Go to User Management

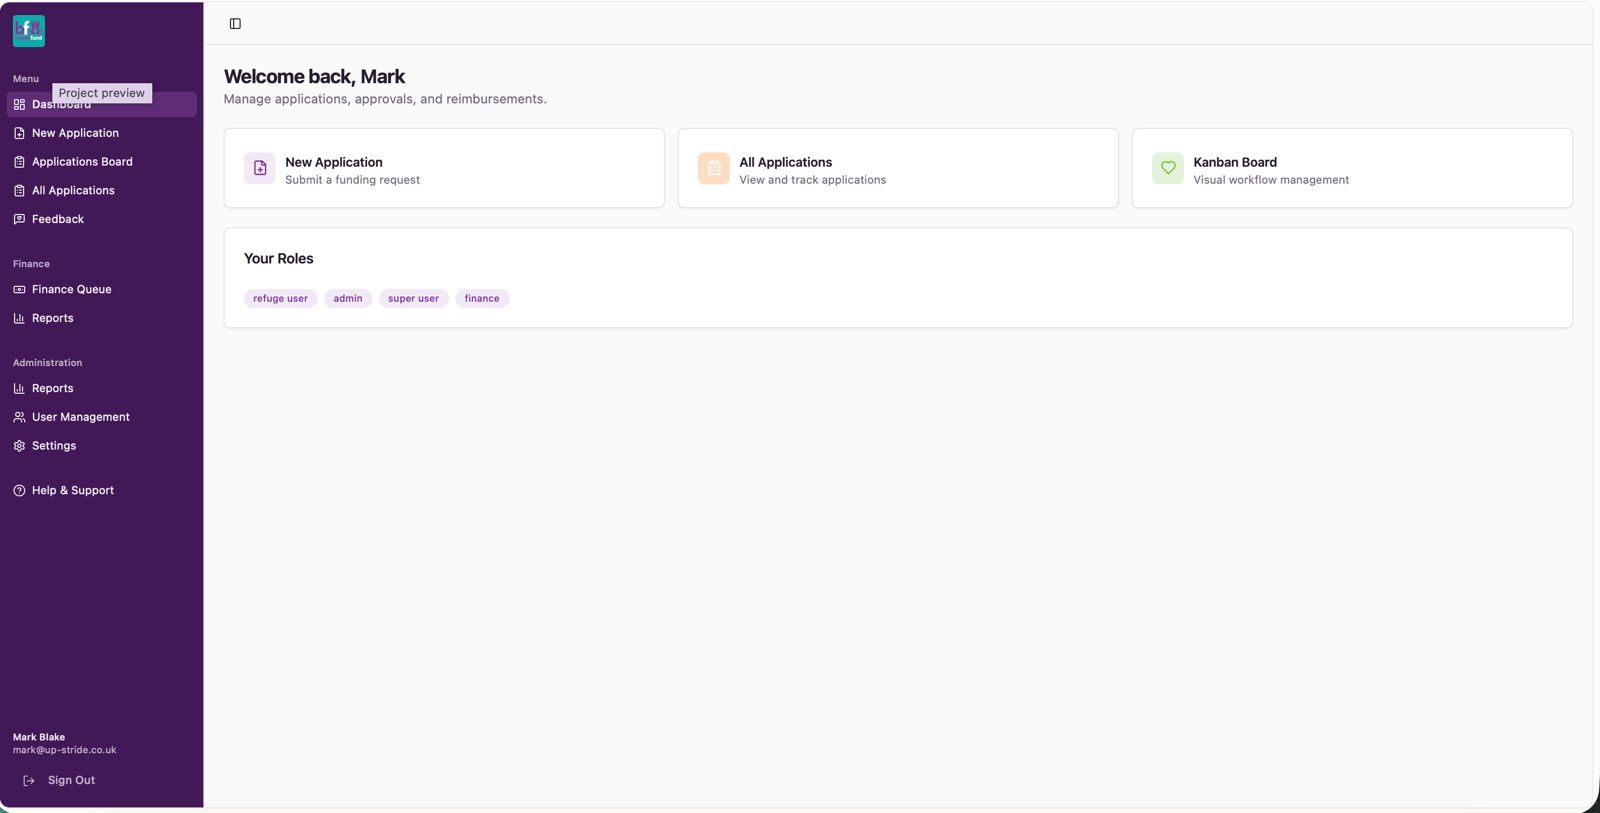[x=102, y=417]
